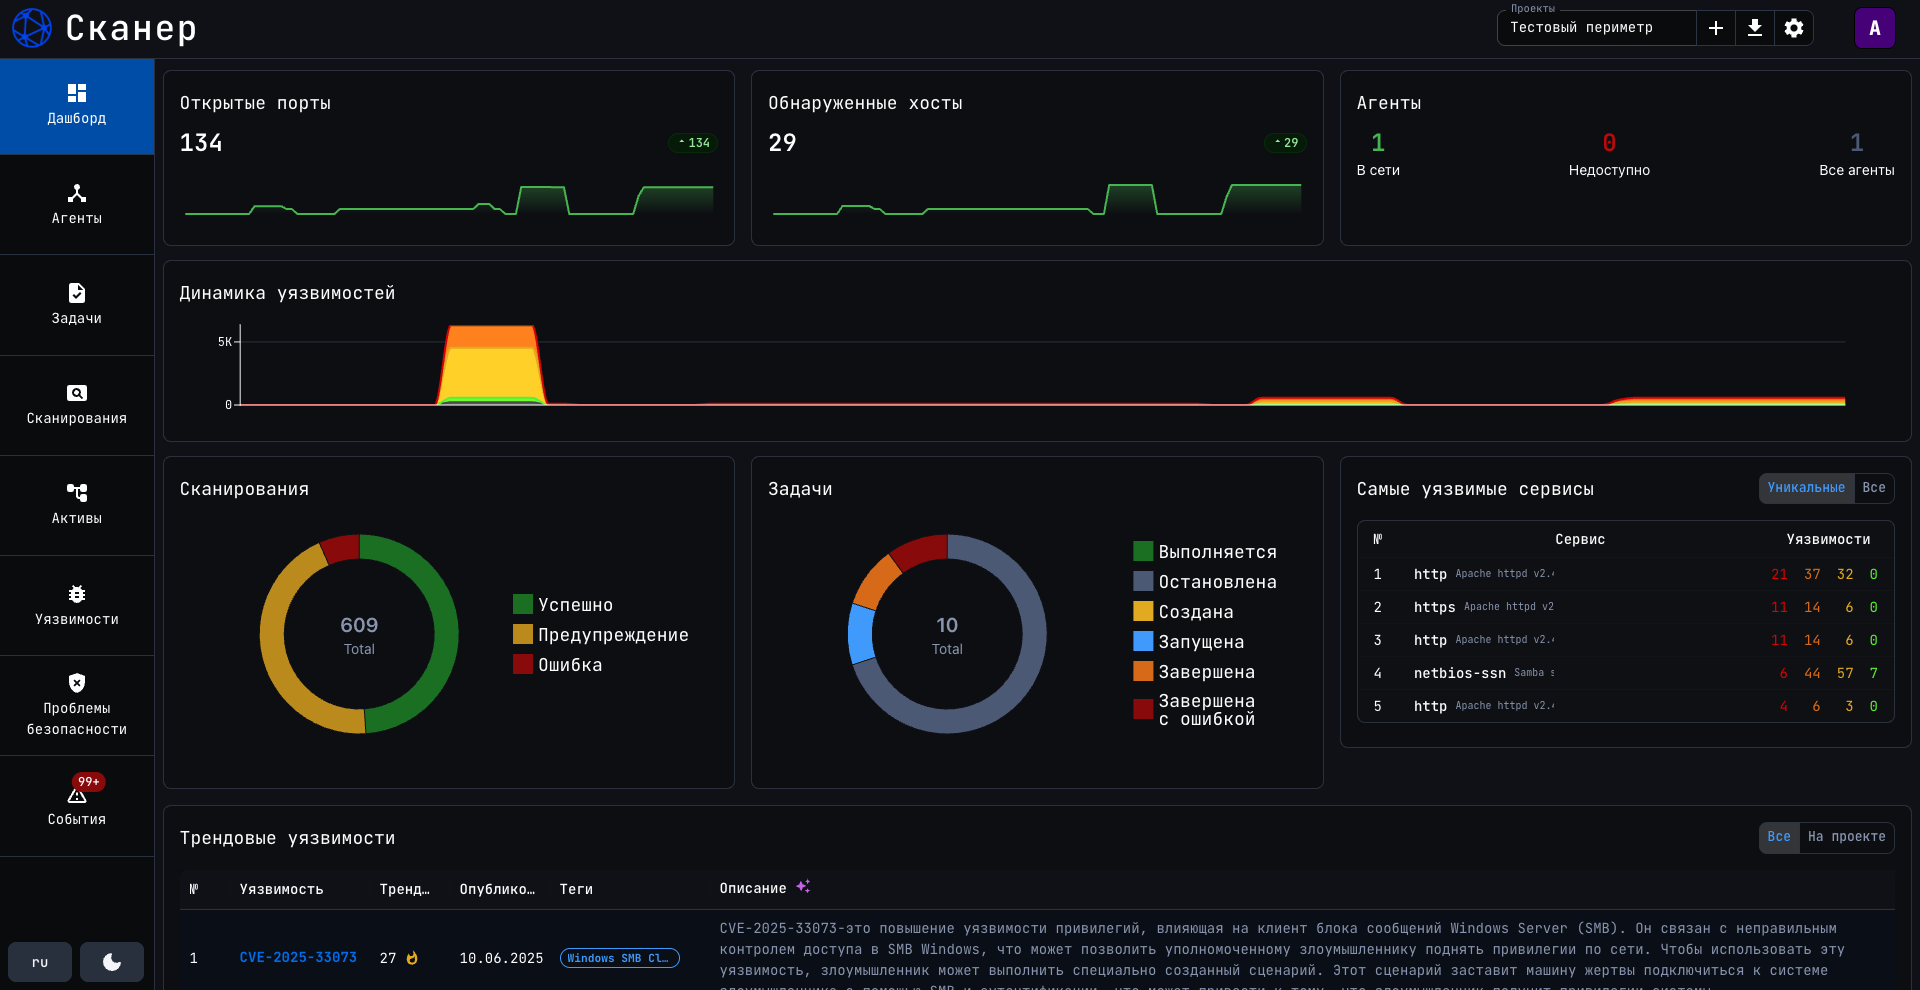Open project settings gear icon

coord(1794,28)
